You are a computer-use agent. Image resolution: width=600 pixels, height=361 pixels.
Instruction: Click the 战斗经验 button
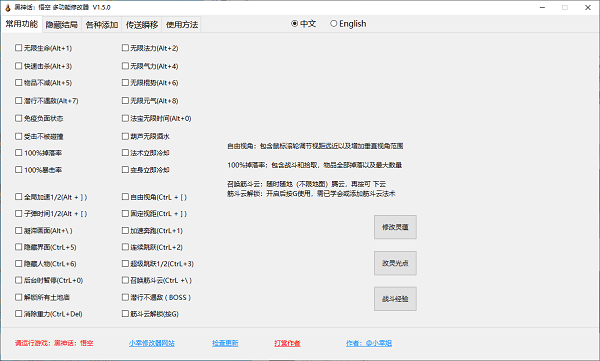coord(395,299)
